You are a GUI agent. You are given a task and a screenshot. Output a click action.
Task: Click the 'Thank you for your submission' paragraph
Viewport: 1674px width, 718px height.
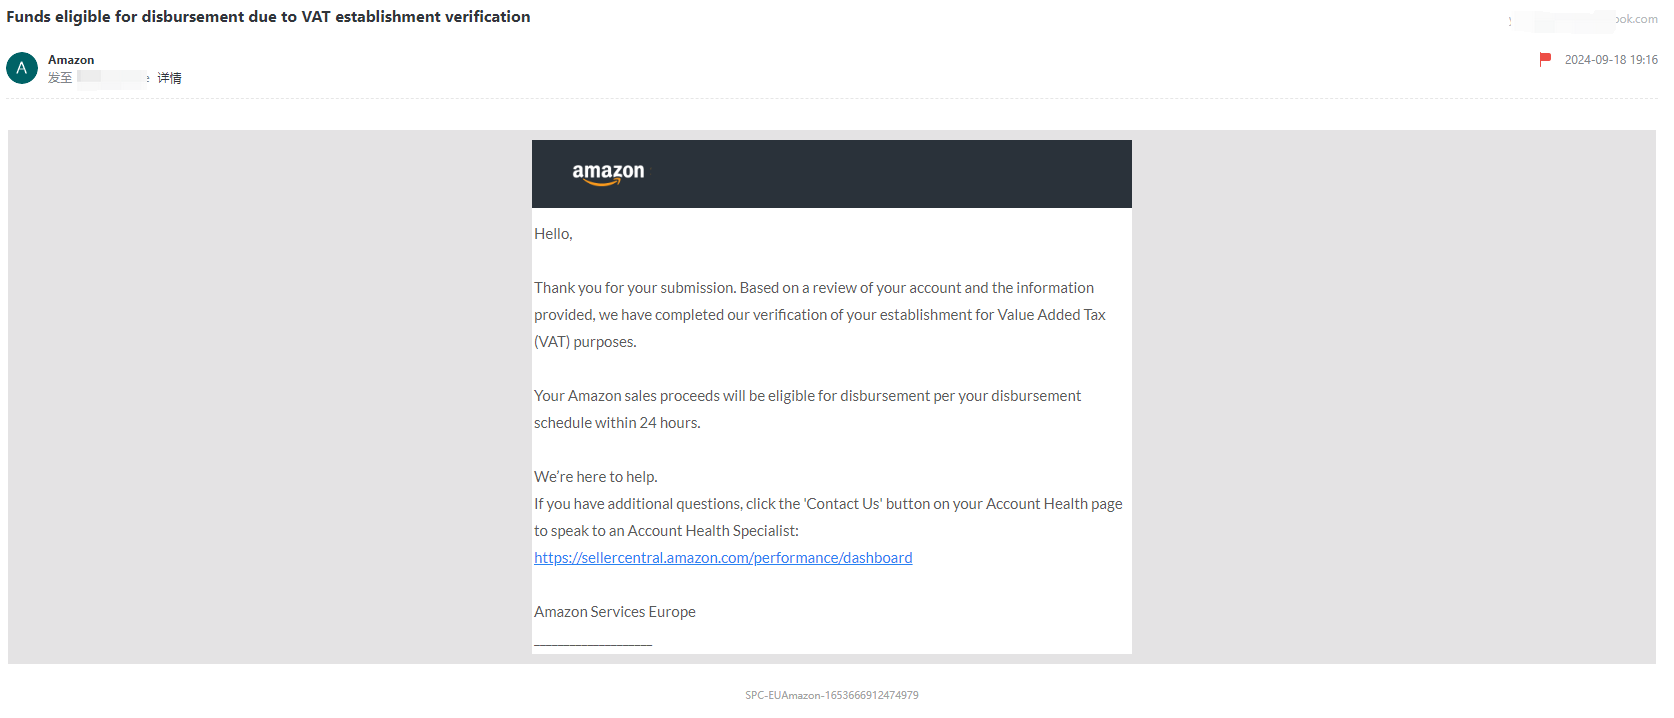[x=813, y=288]
